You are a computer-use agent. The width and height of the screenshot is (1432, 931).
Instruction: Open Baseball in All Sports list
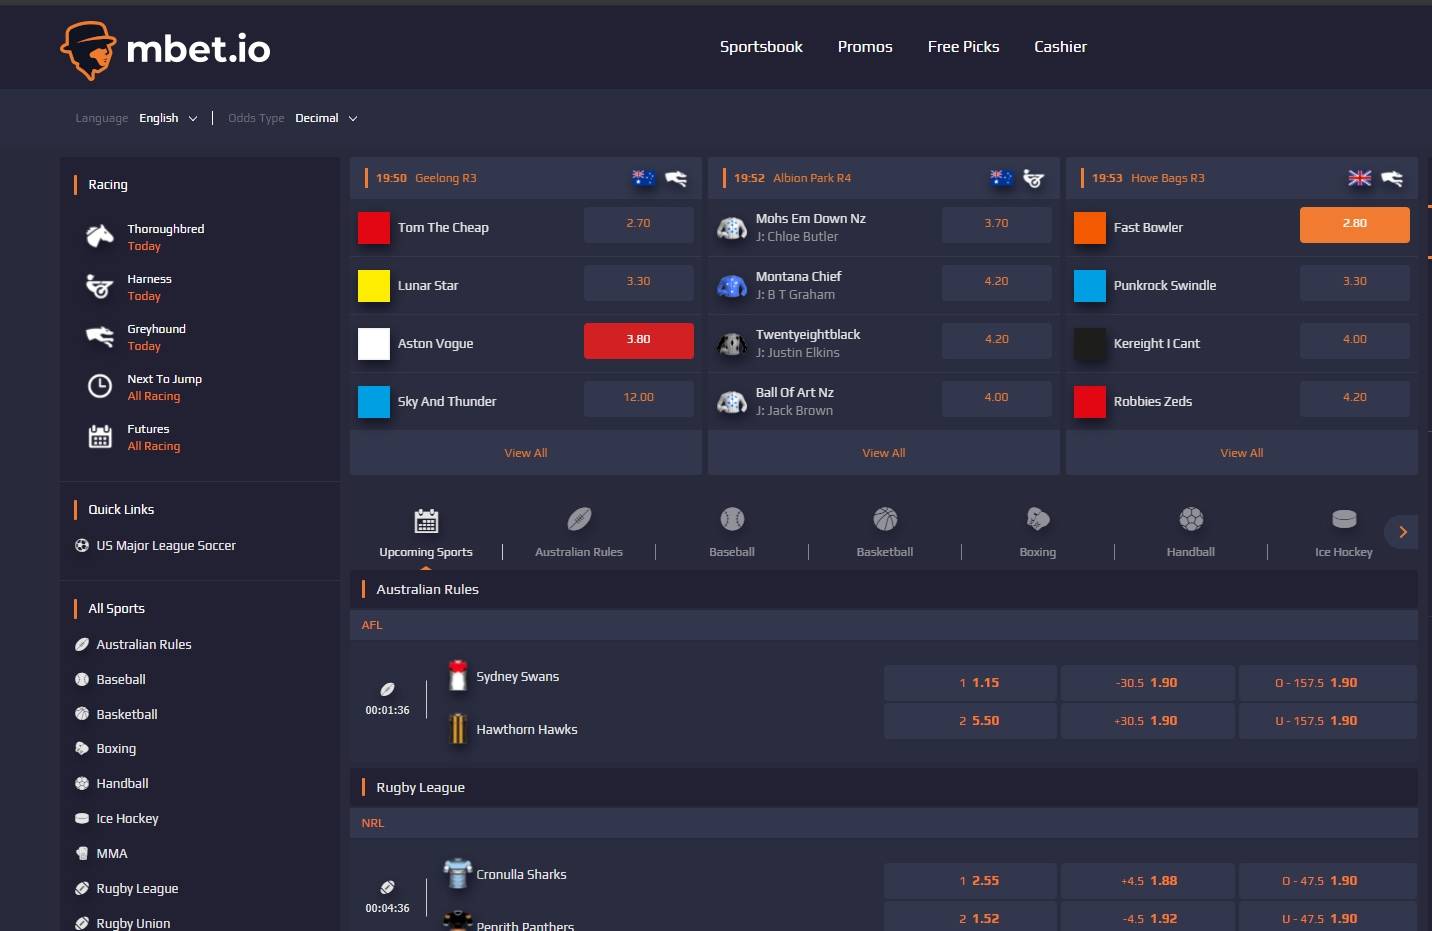[x=121, y=680]
